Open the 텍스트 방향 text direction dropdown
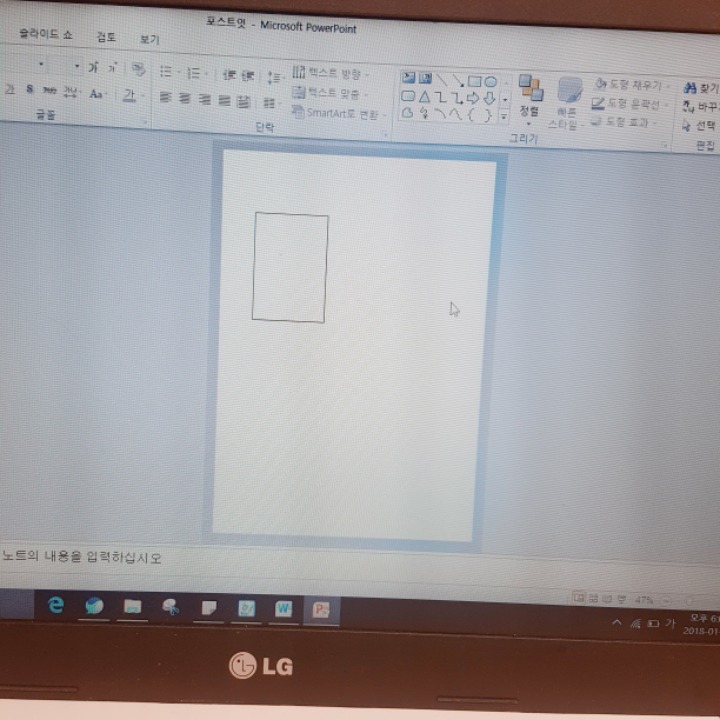 click(330, 73)
